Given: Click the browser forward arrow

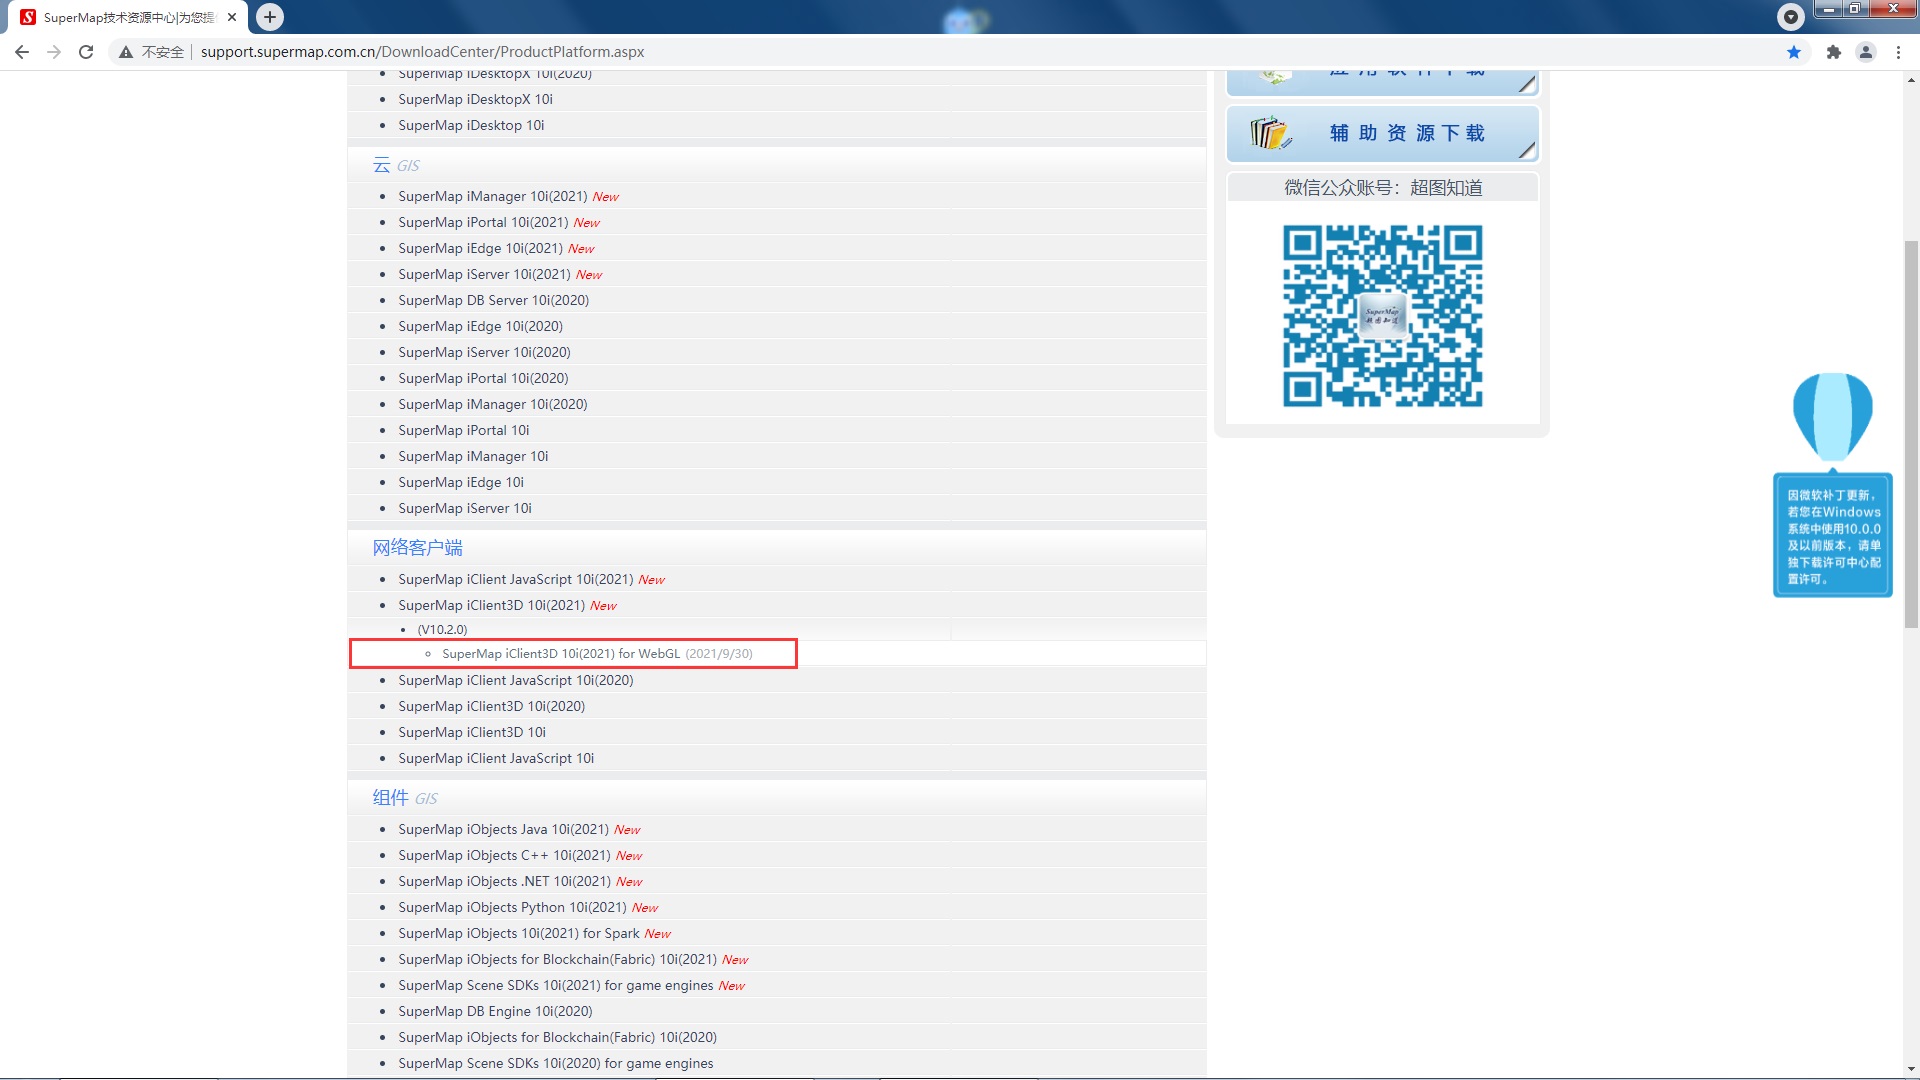Looking at the screenshot, I should pos(54,52).
